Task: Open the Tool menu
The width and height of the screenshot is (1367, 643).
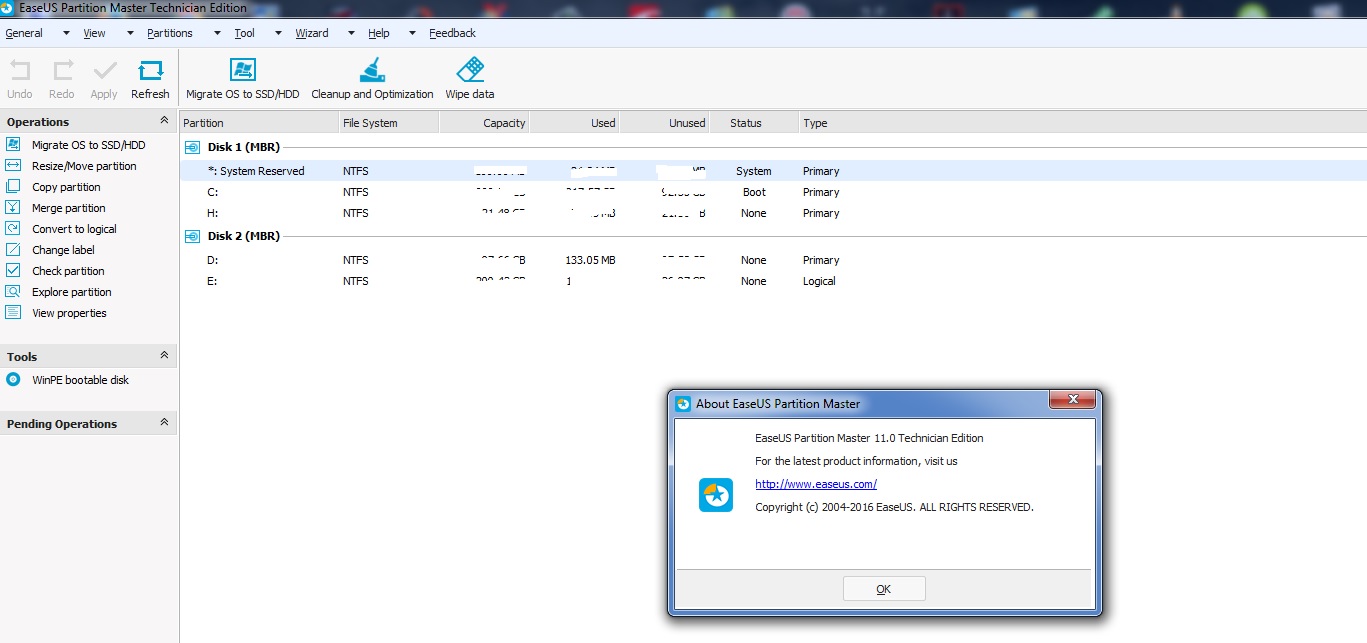Action: tap(244, 33)
